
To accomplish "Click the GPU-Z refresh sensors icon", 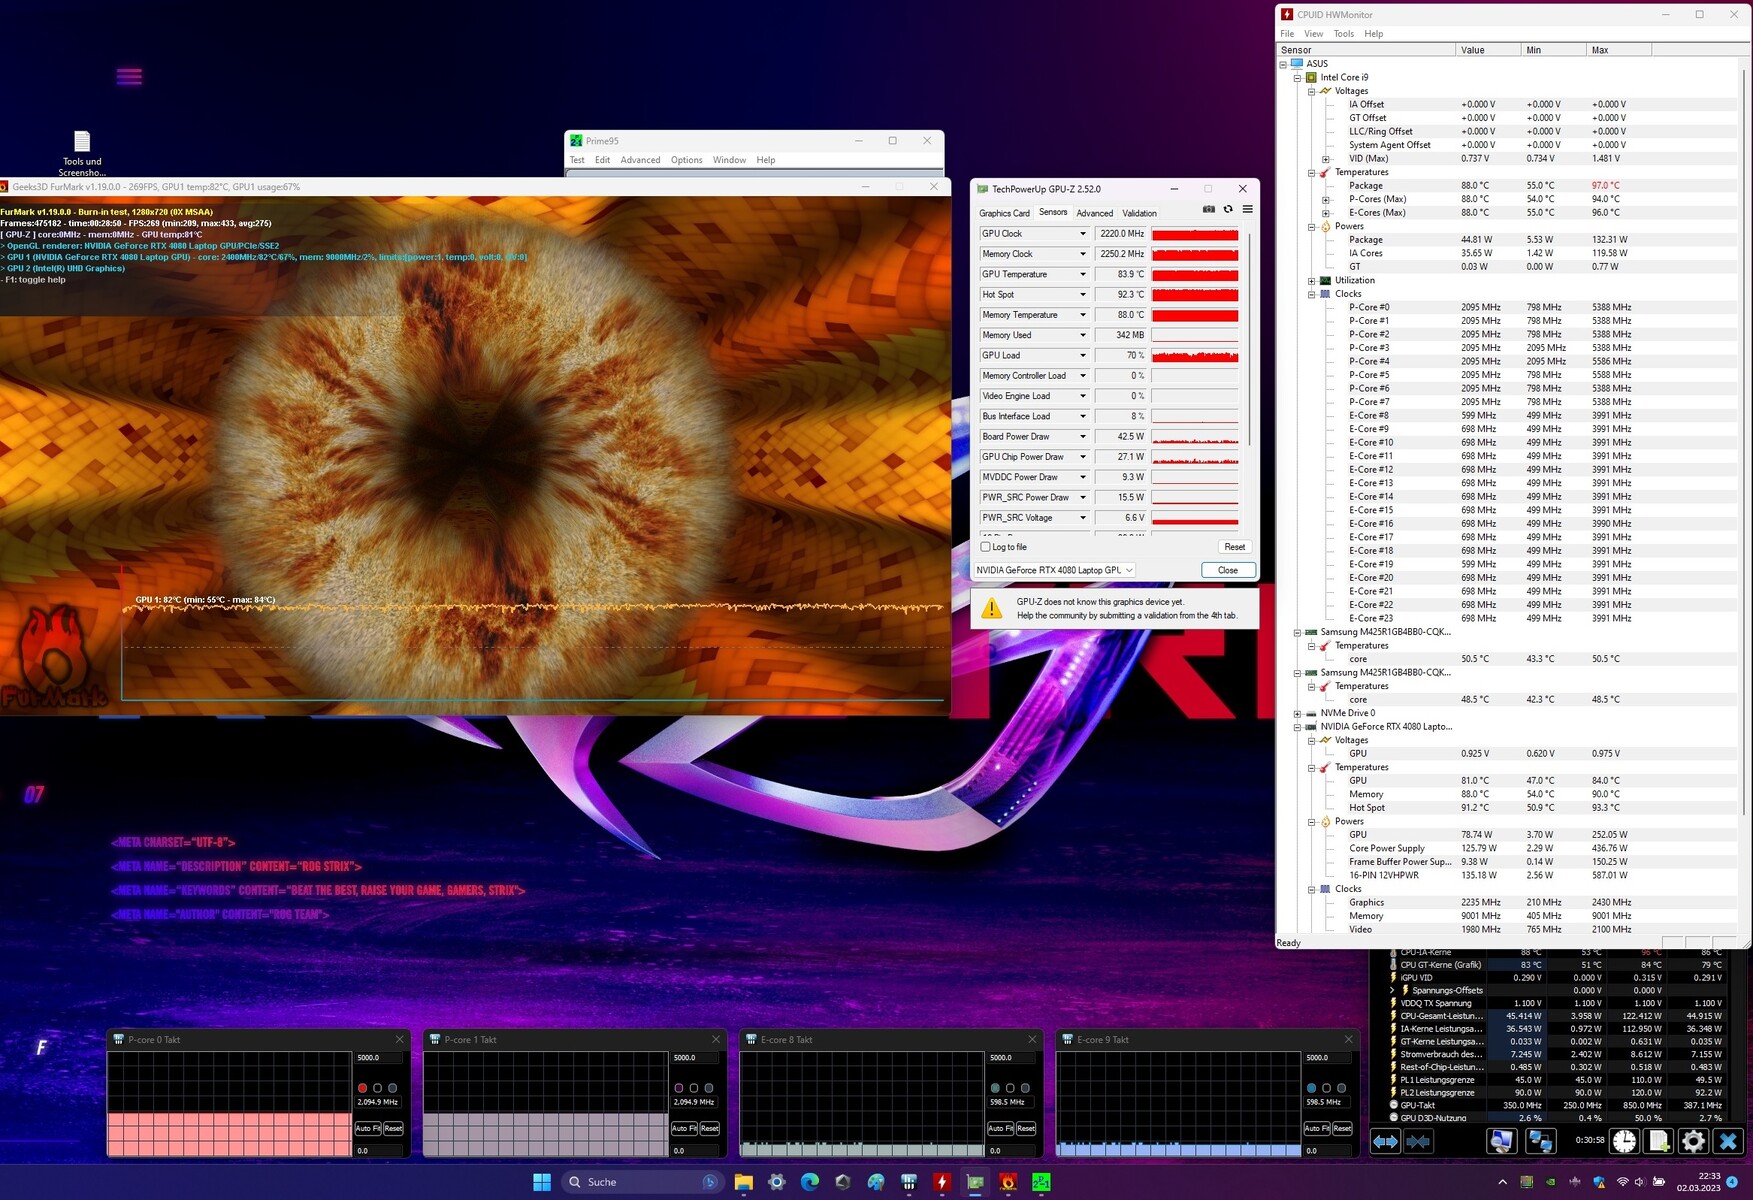I will pos(1228,209).
